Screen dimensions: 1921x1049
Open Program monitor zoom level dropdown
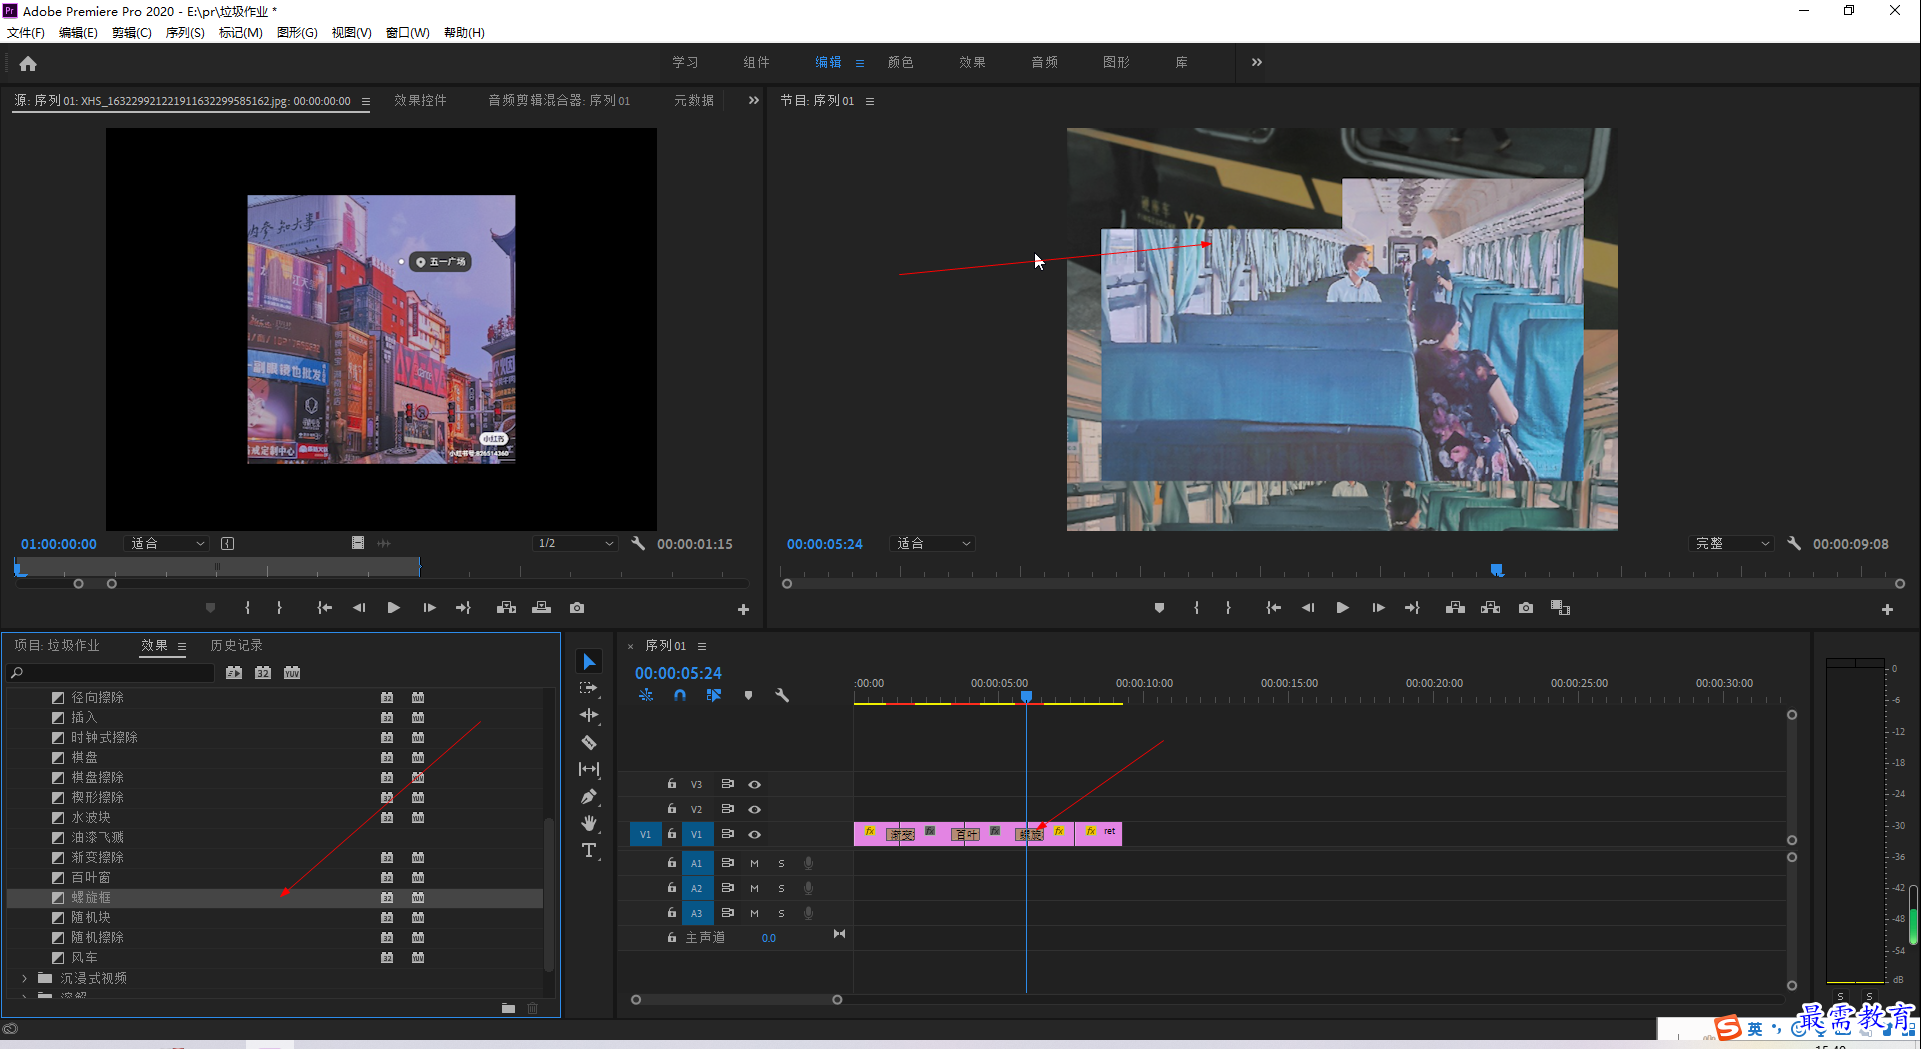[934, 544]
